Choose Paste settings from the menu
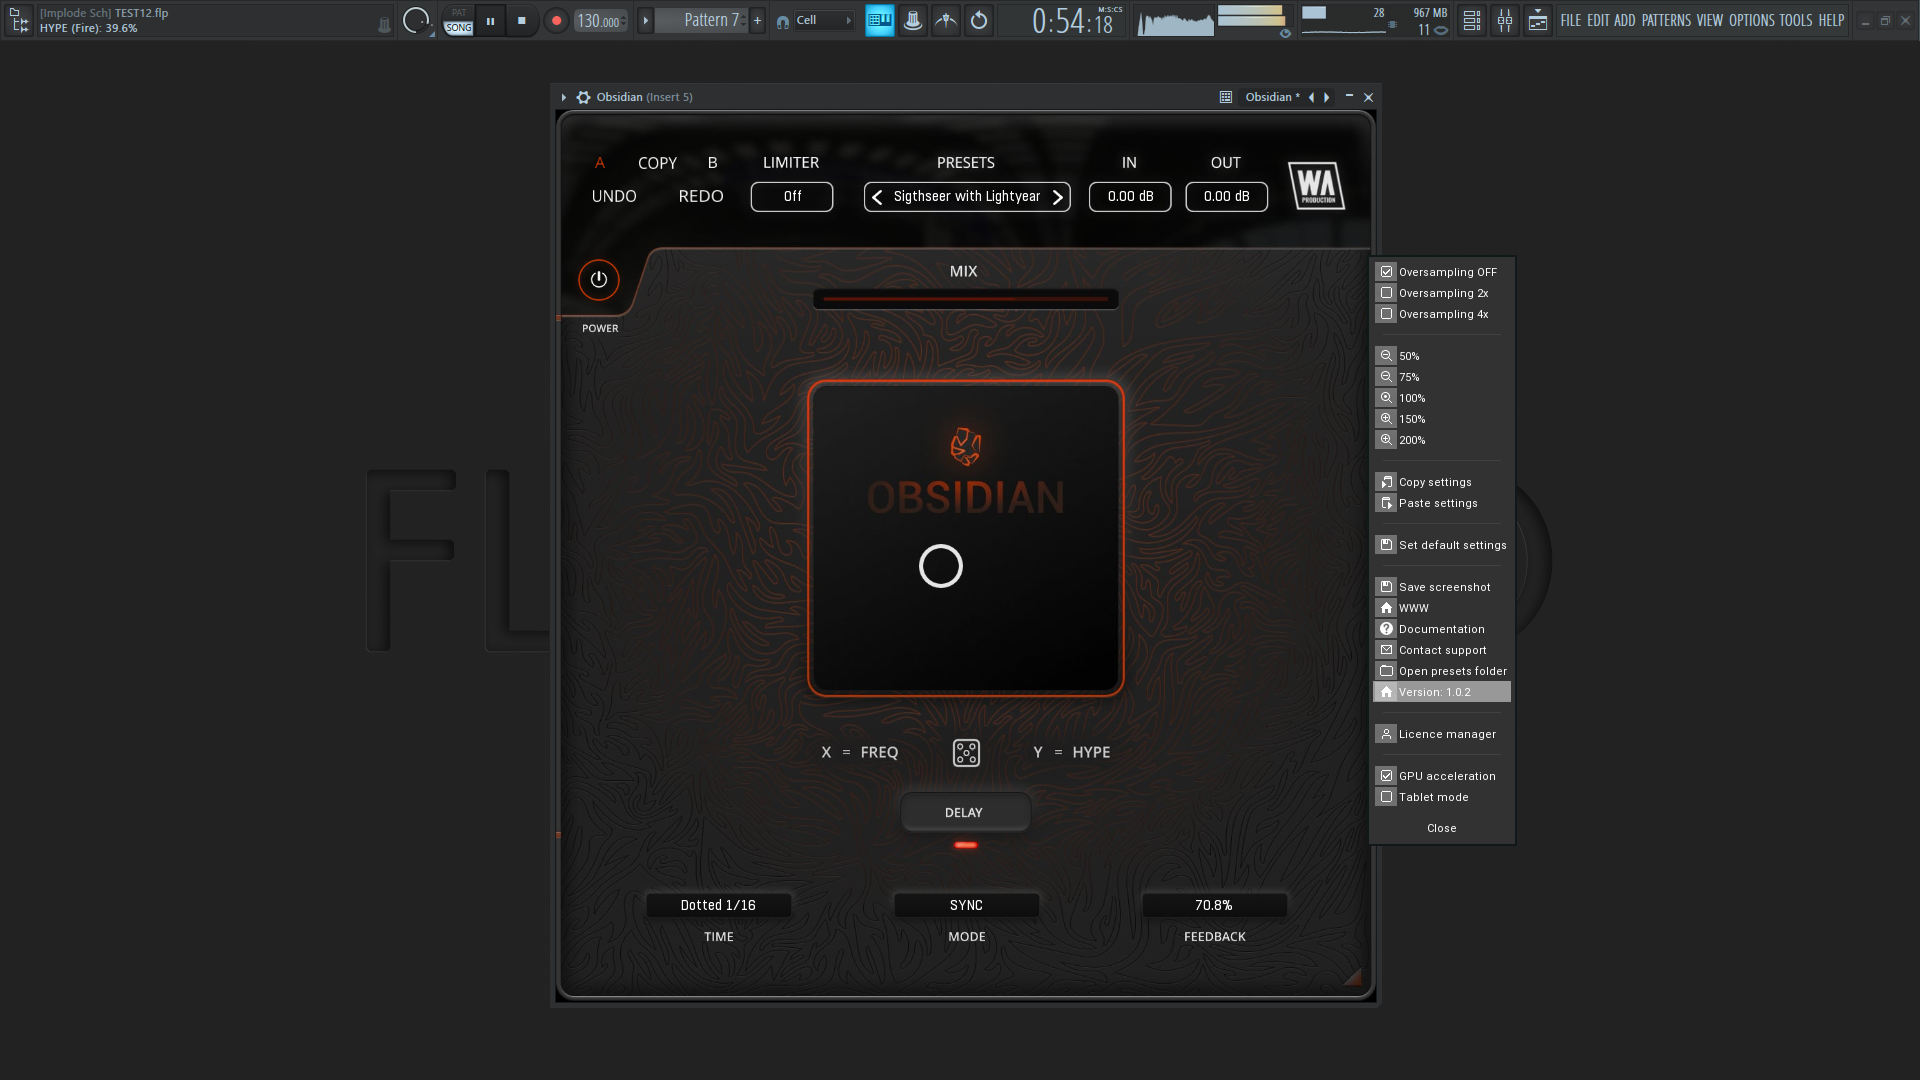This screenshot has height=1080, width=1920. (x=1442, y=503)
